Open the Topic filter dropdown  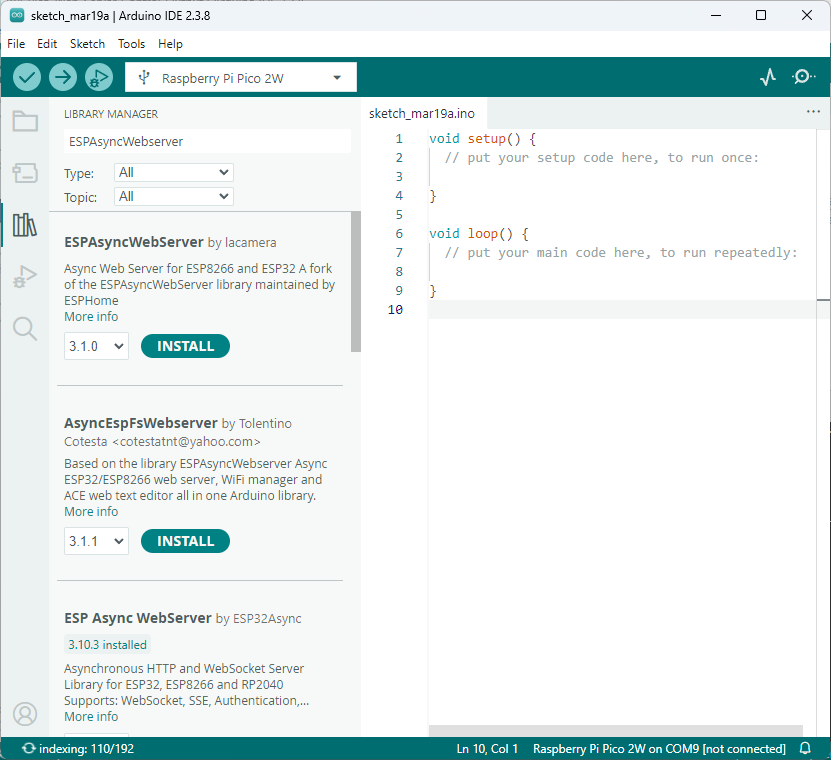[173, 197]
